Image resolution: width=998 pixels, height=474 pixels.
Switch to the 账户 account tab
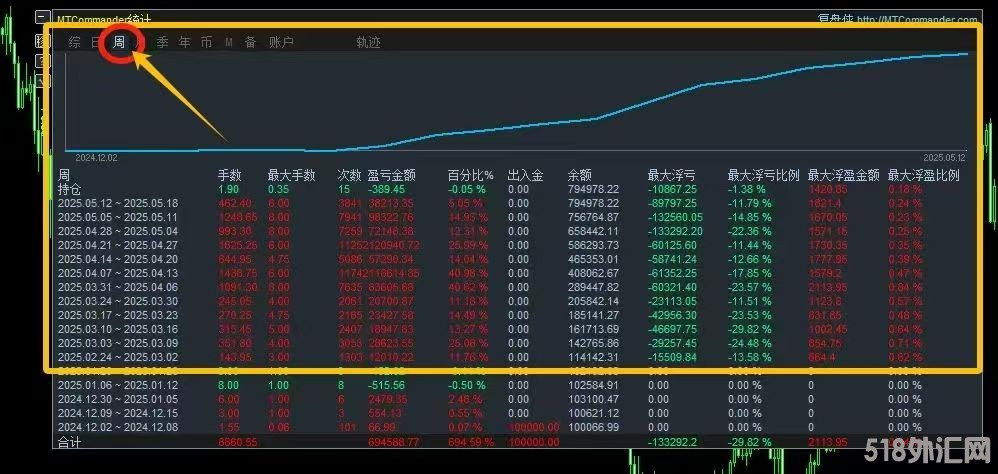tap(281, 43)
